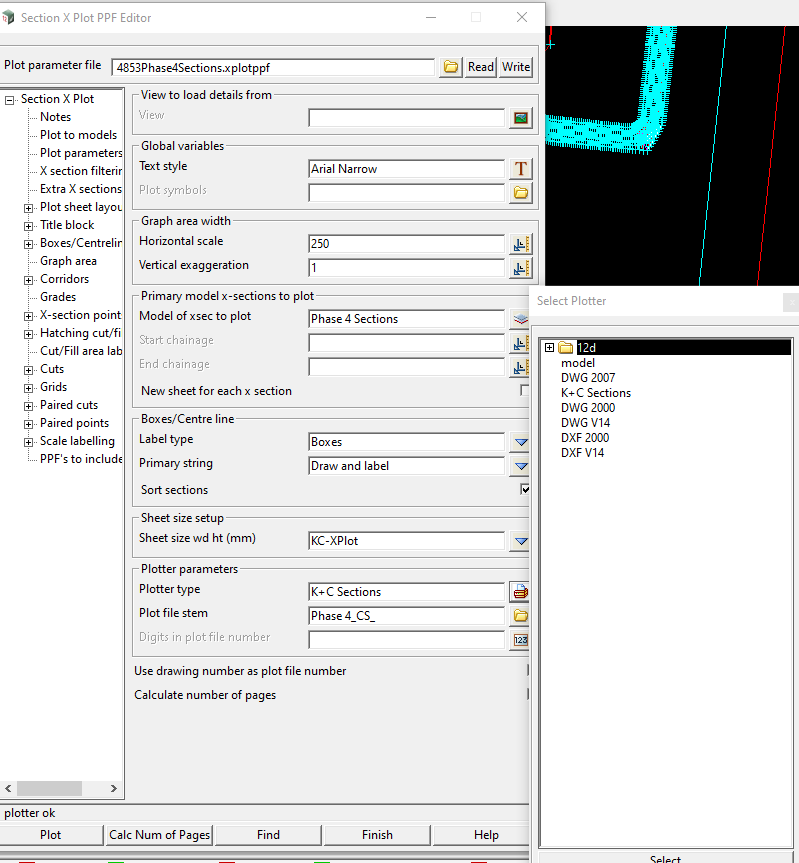Click the View picker icon
The width and height of the screenshot is (799, 863).
[521, 117]
